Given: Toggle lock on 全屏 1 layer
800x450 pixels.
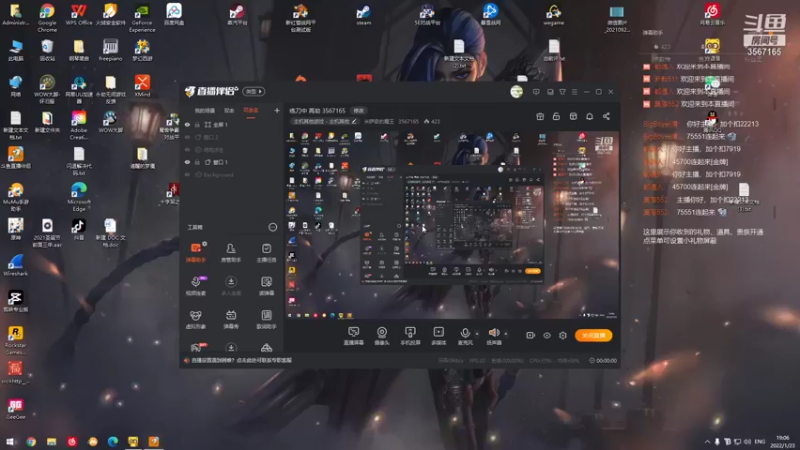Looking at the screenshot, I should point(197,124).
